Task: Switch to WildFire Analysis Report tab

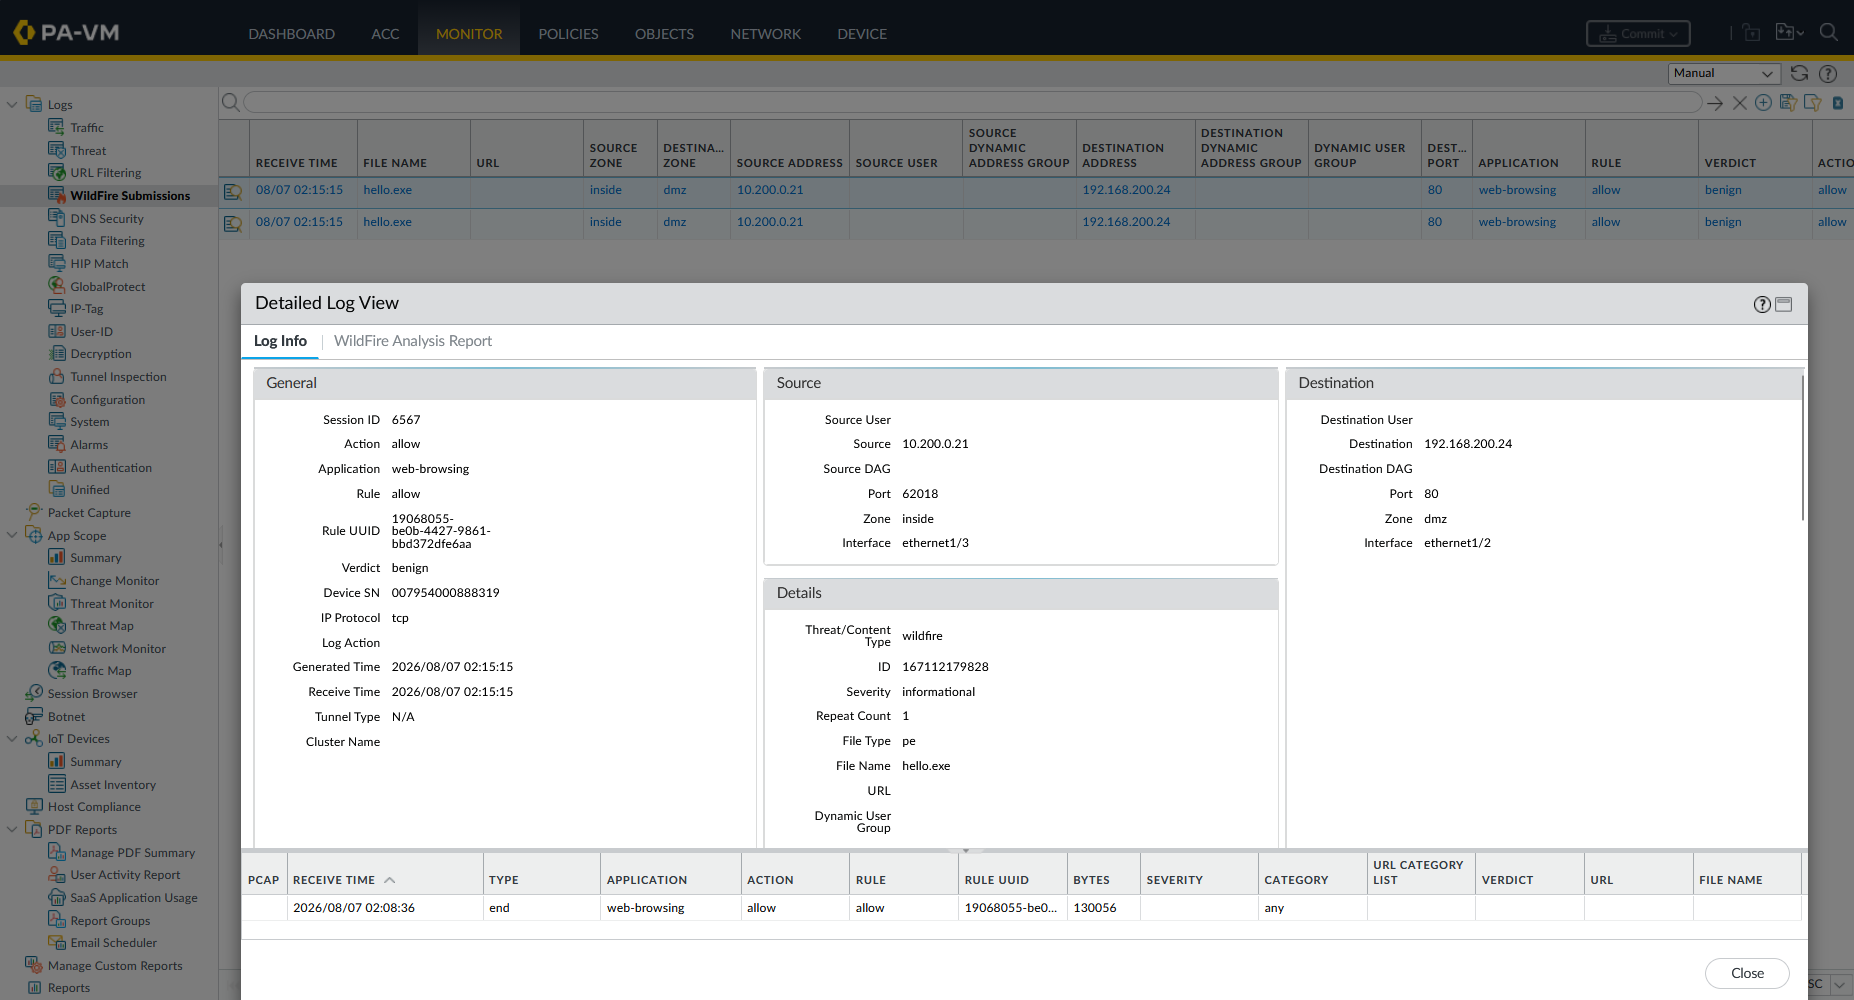Action: pos(413,341)
